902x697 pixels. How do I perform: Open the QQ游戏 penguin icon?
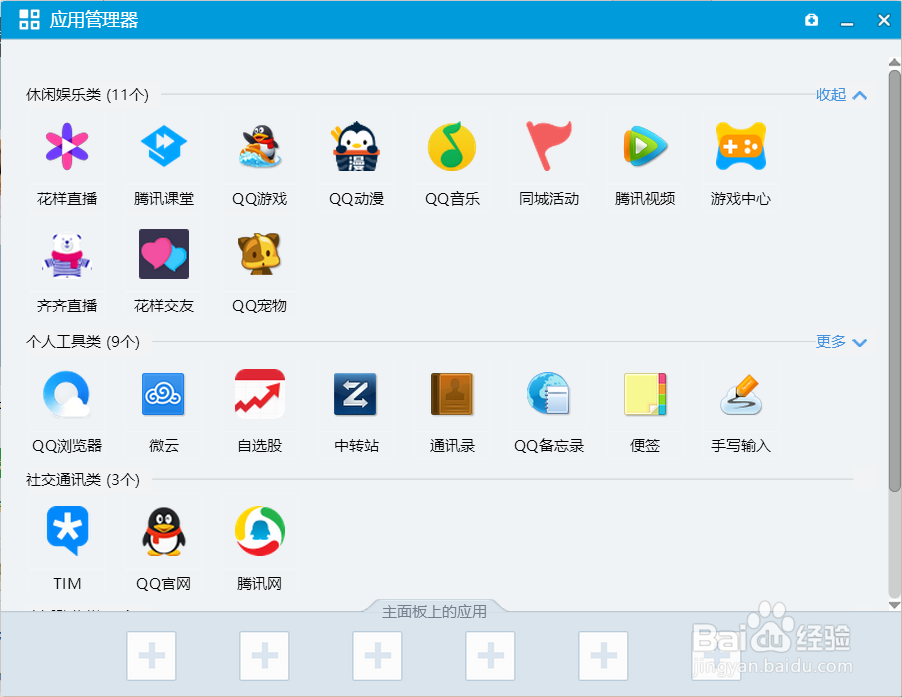click(260, 146)
